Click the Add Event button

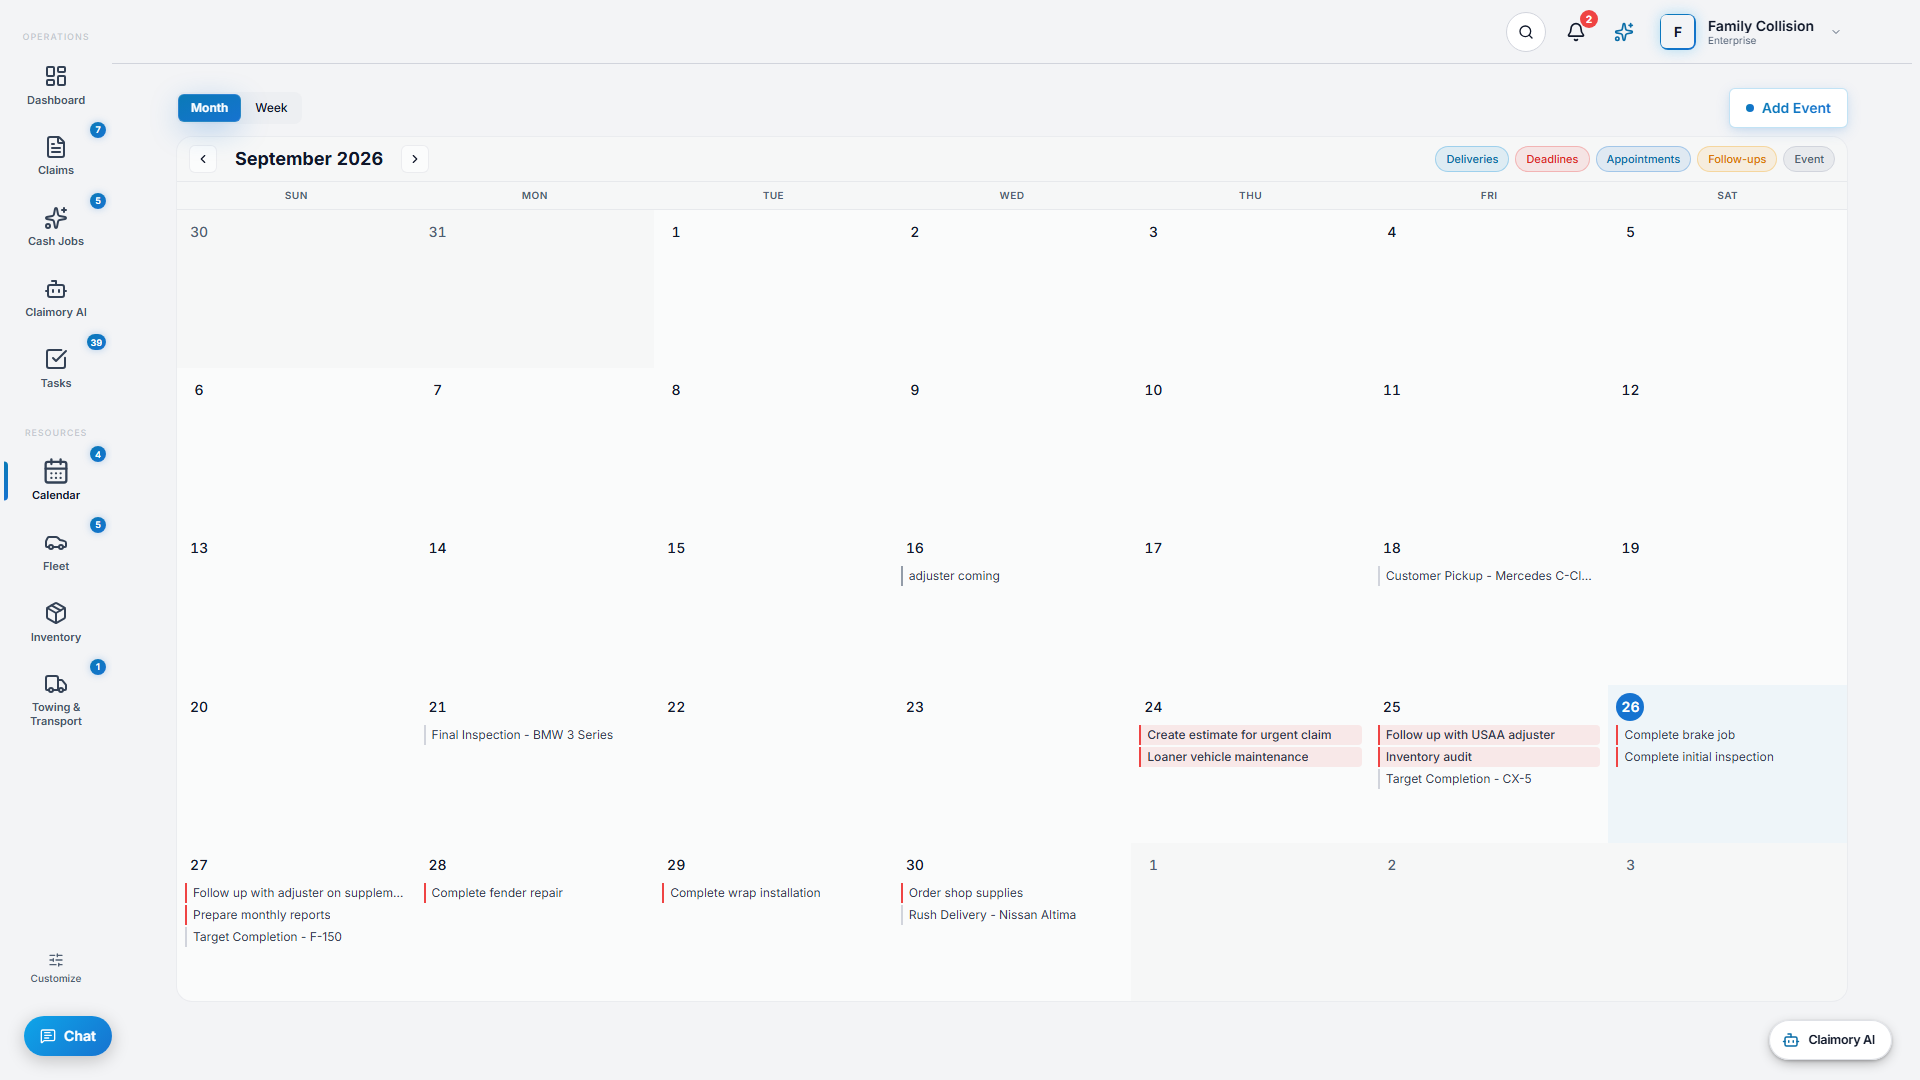click(1788, 108)
